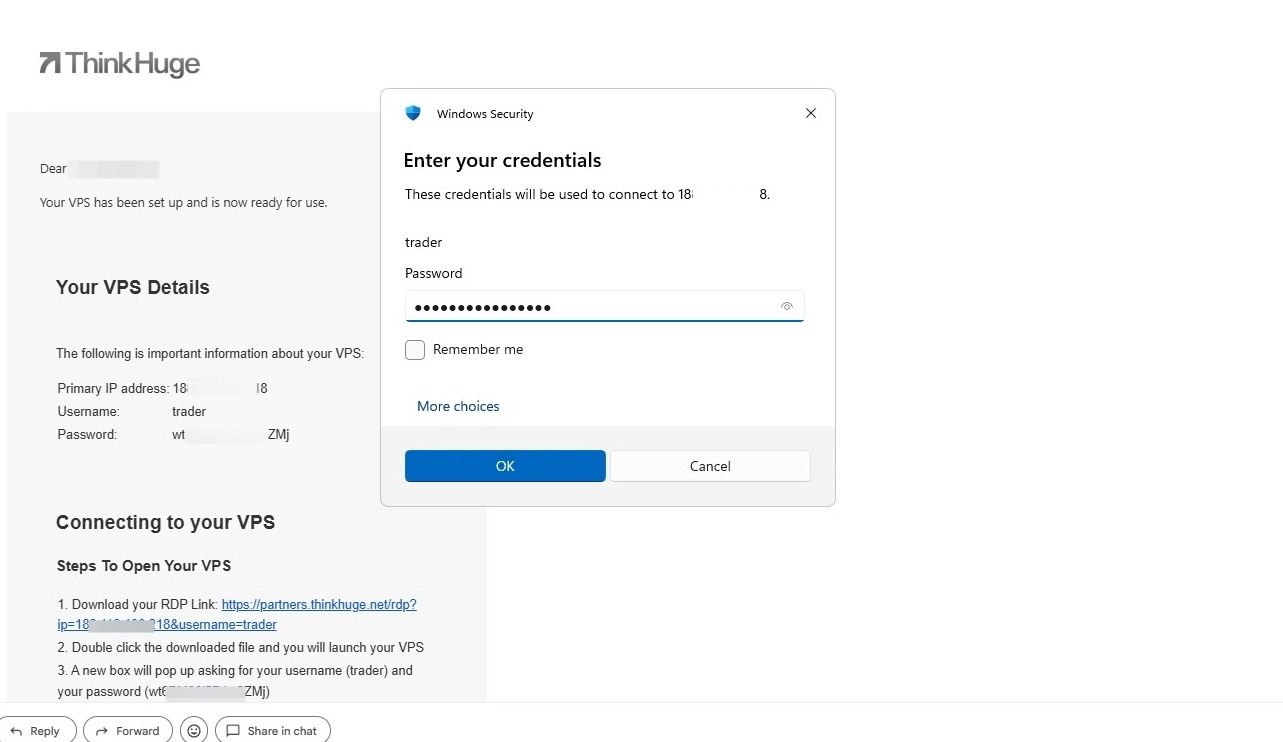
Task: Click the Share in chat bubble icon
Action: (x=233, y=731)
